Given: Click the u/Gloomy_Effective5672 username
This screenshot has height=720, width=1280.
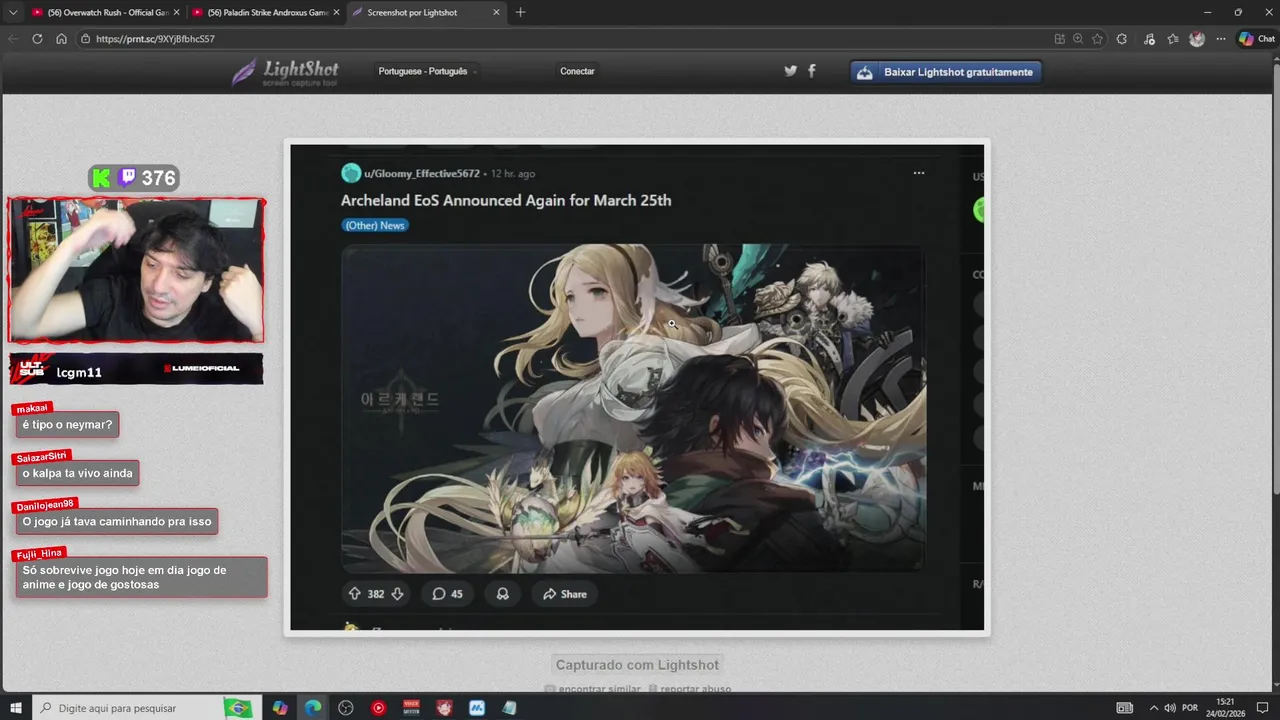Looking at the screenshot, I should (422, 174).
